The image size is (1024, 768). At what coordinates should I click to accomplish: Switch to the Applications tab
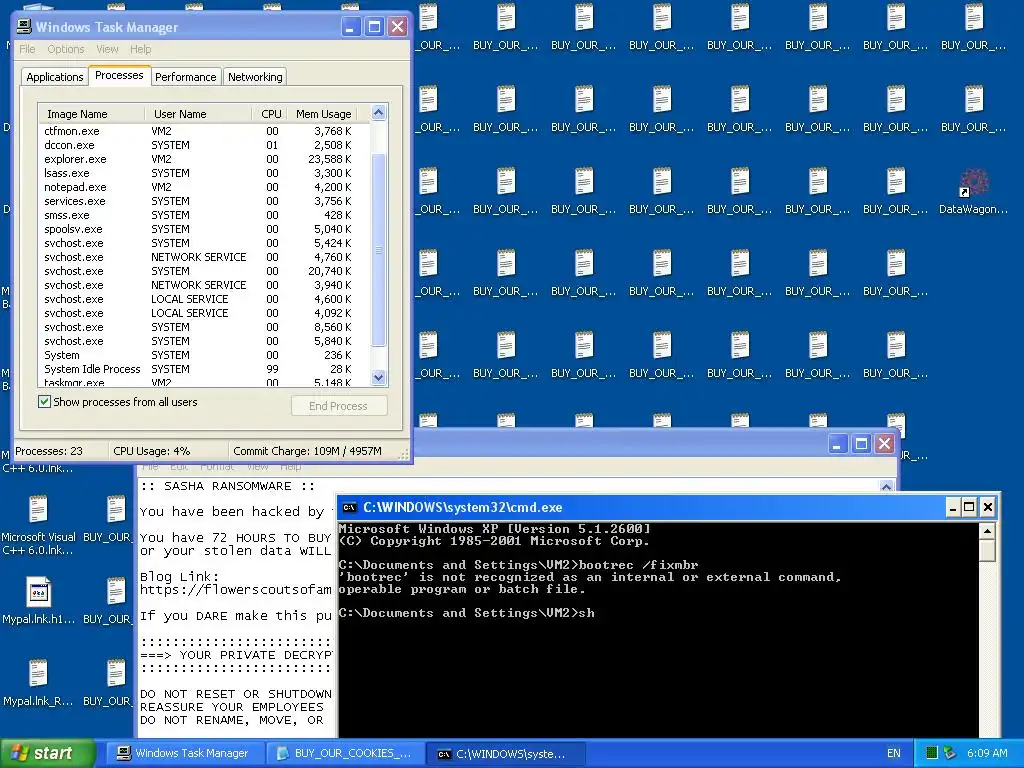55,76
